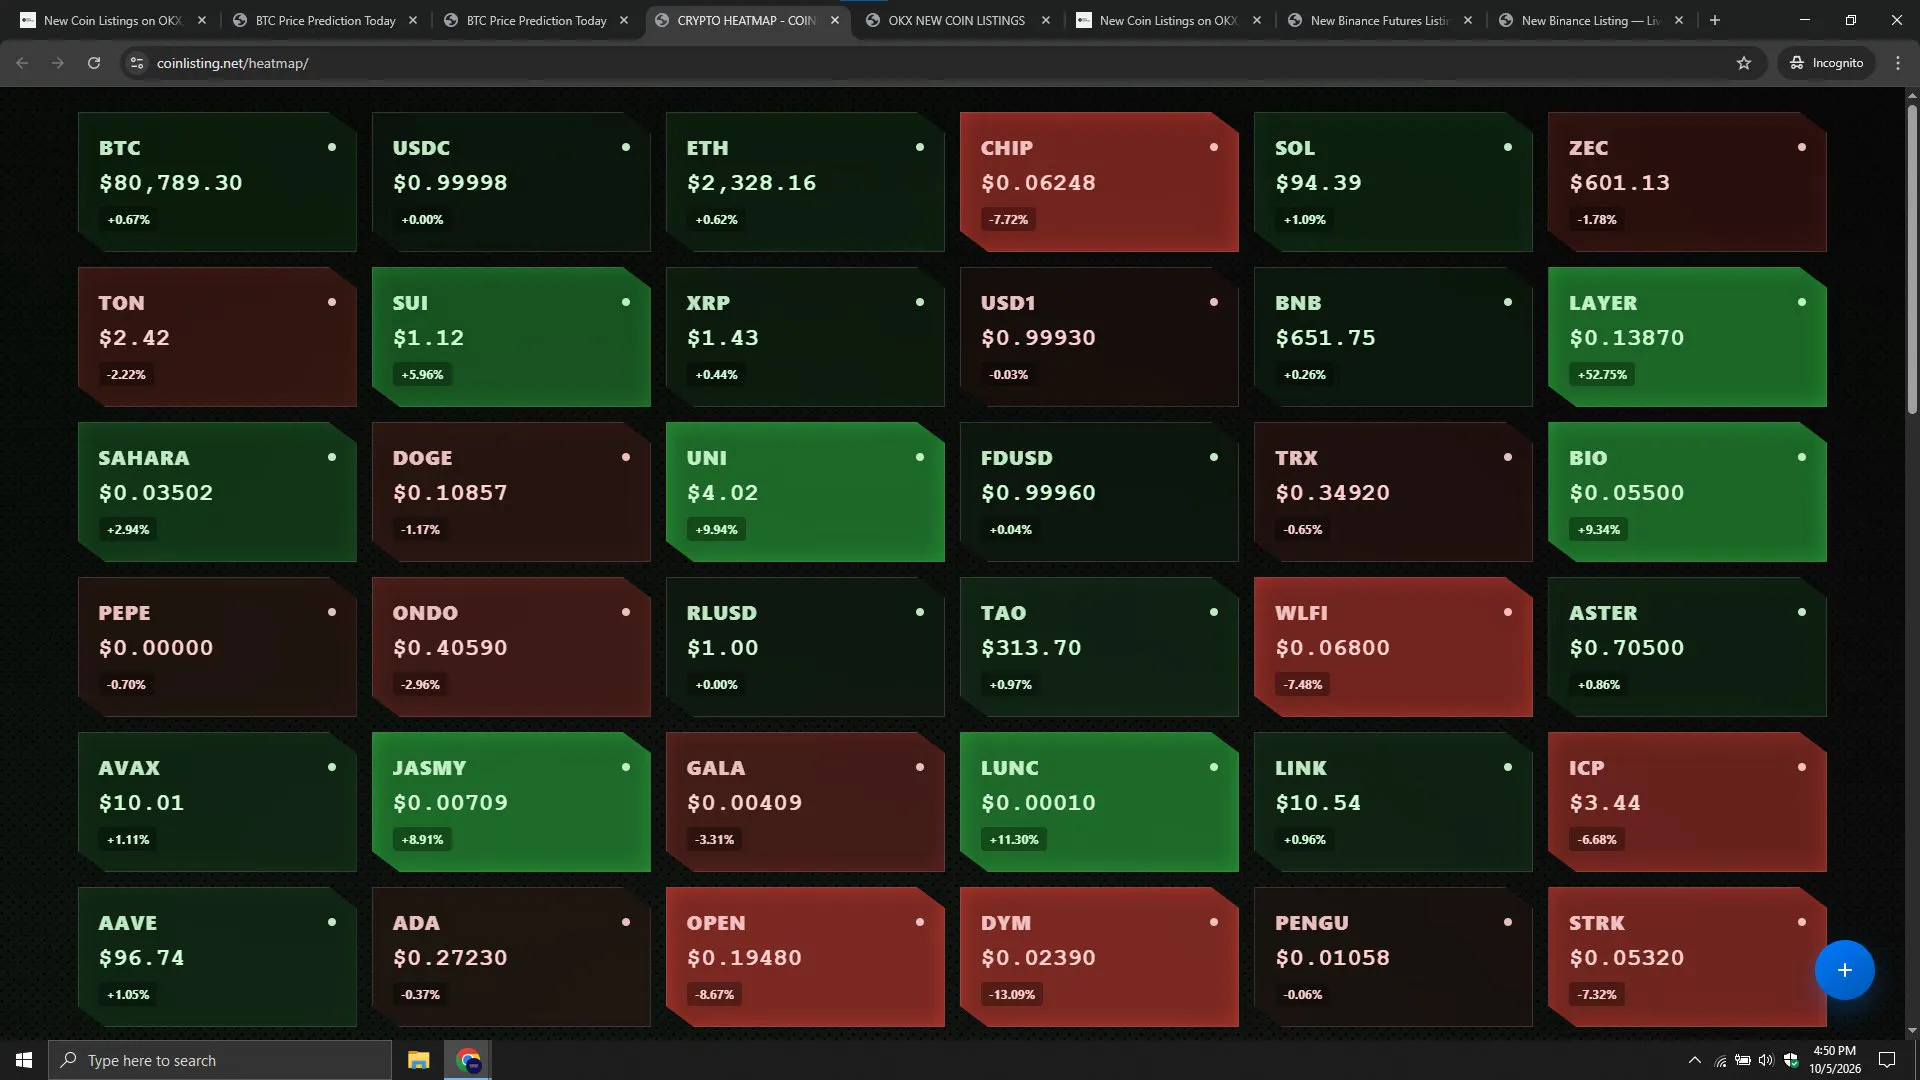Click the XRP price $1.43

723,338
